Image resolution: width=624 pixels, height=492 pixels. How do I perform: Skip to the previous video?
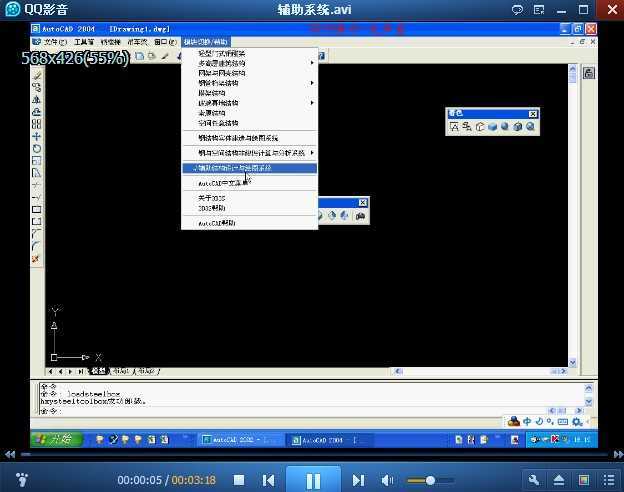point(269,480)
